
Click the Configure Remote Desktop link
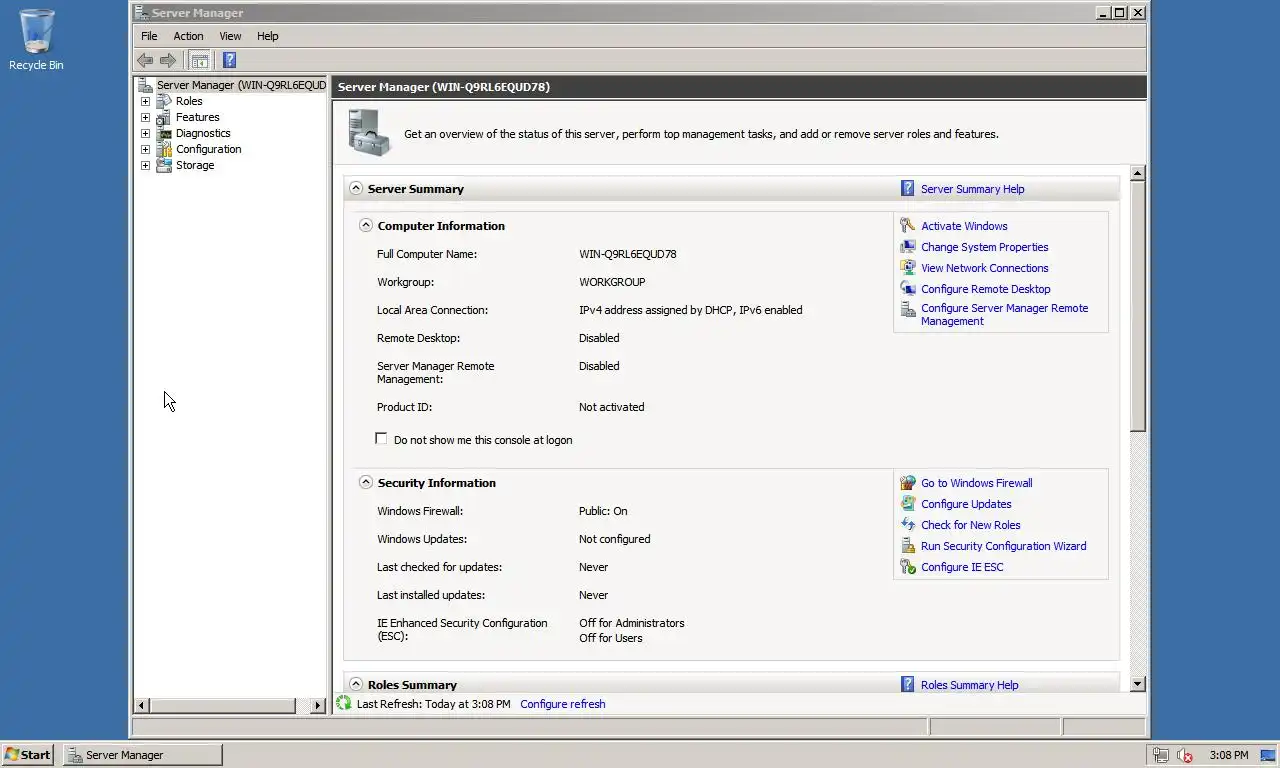coord(986,289)
